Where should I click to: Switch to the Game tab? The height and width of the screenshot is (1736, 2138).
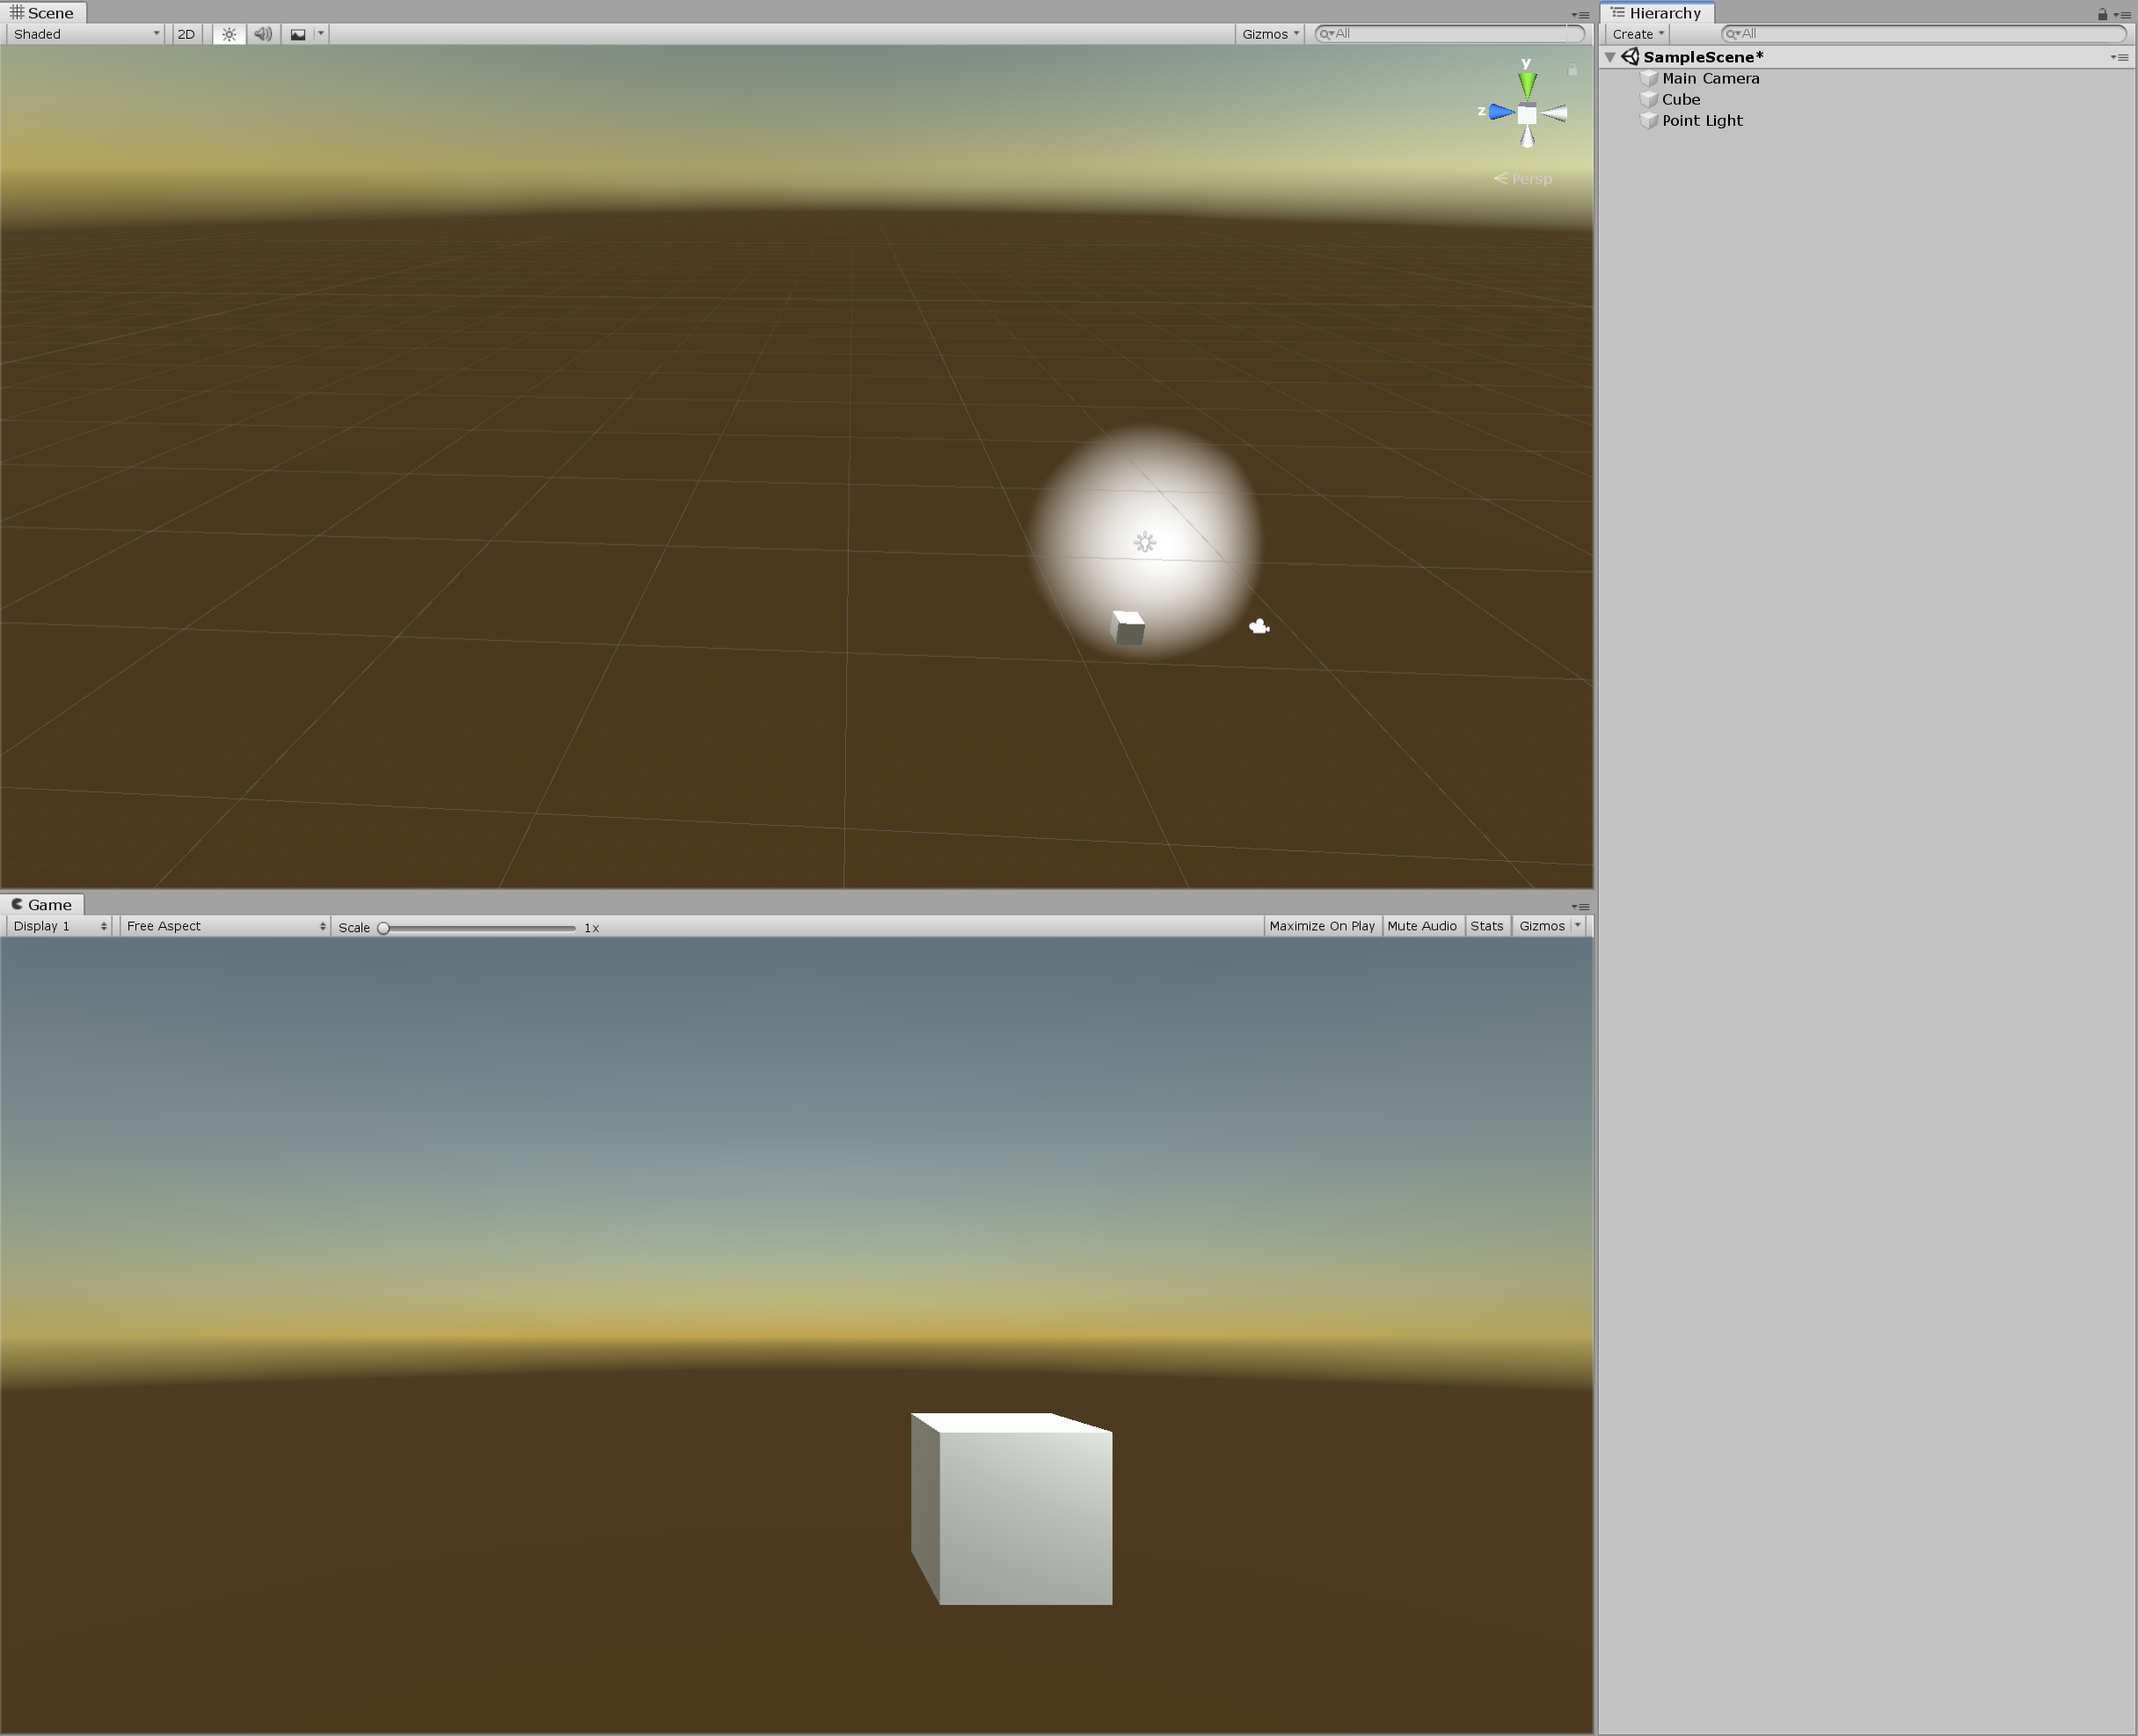[x=43, y=903]
